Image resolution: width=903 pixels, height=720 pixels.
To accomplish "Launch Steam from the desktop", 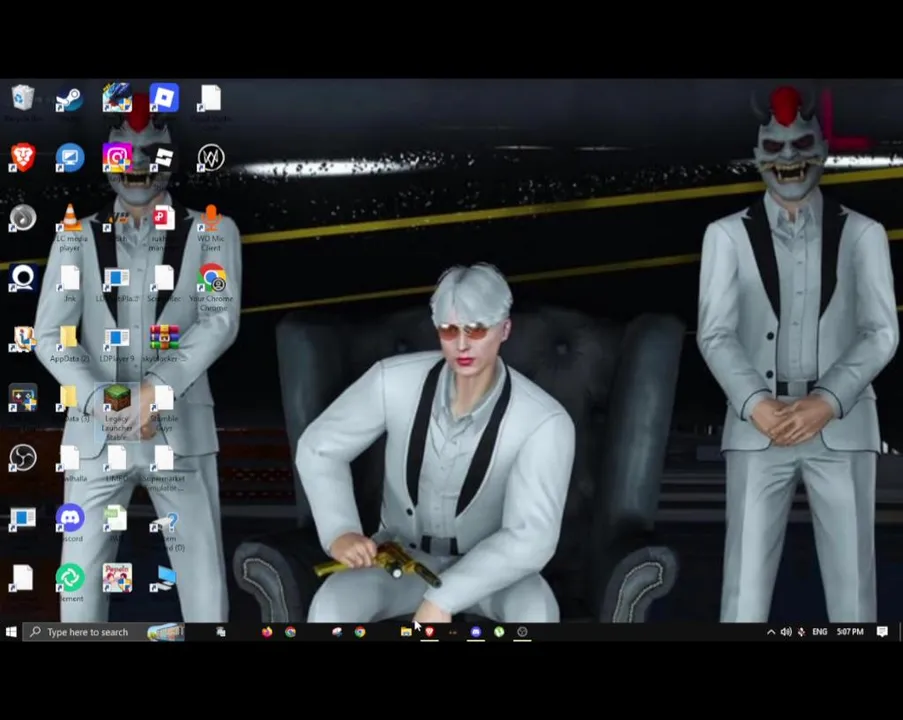I will coord(70,98).
